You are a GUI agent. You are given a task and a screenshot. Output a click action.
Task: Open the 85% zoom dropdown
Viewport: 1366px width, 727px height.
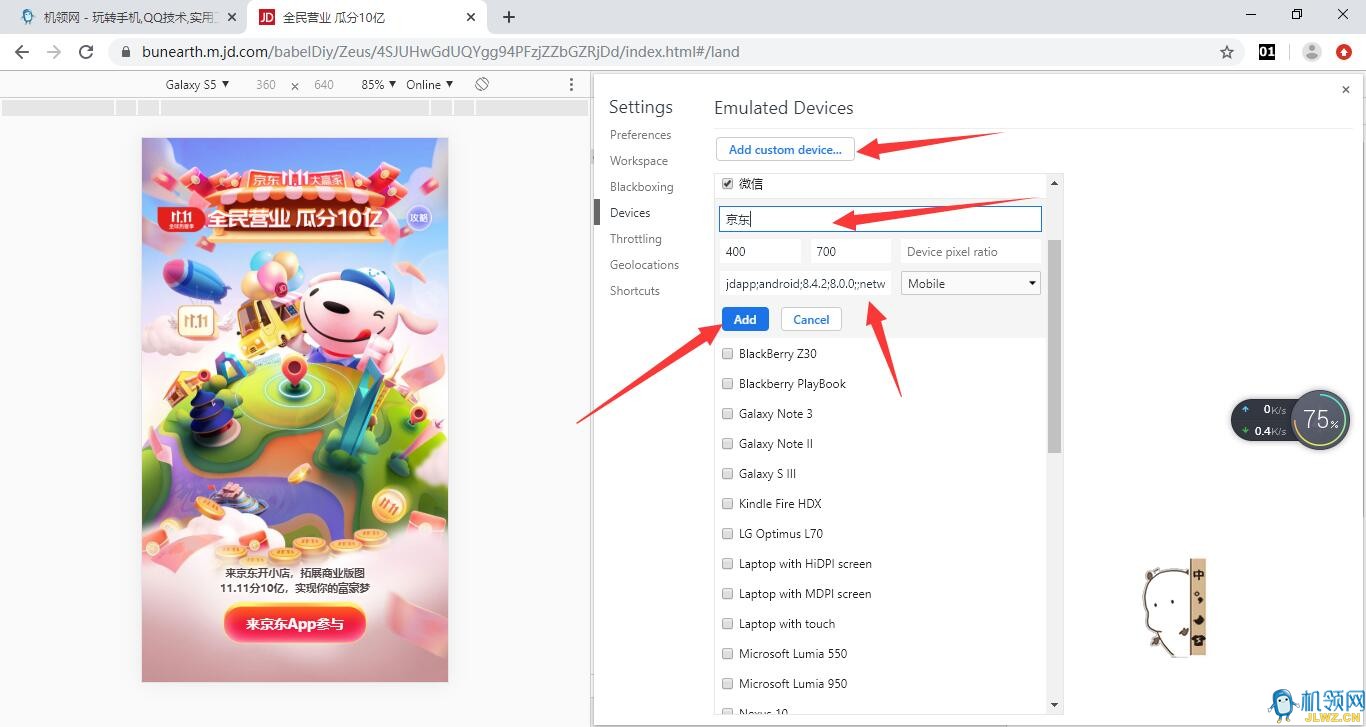coord(378,85)
